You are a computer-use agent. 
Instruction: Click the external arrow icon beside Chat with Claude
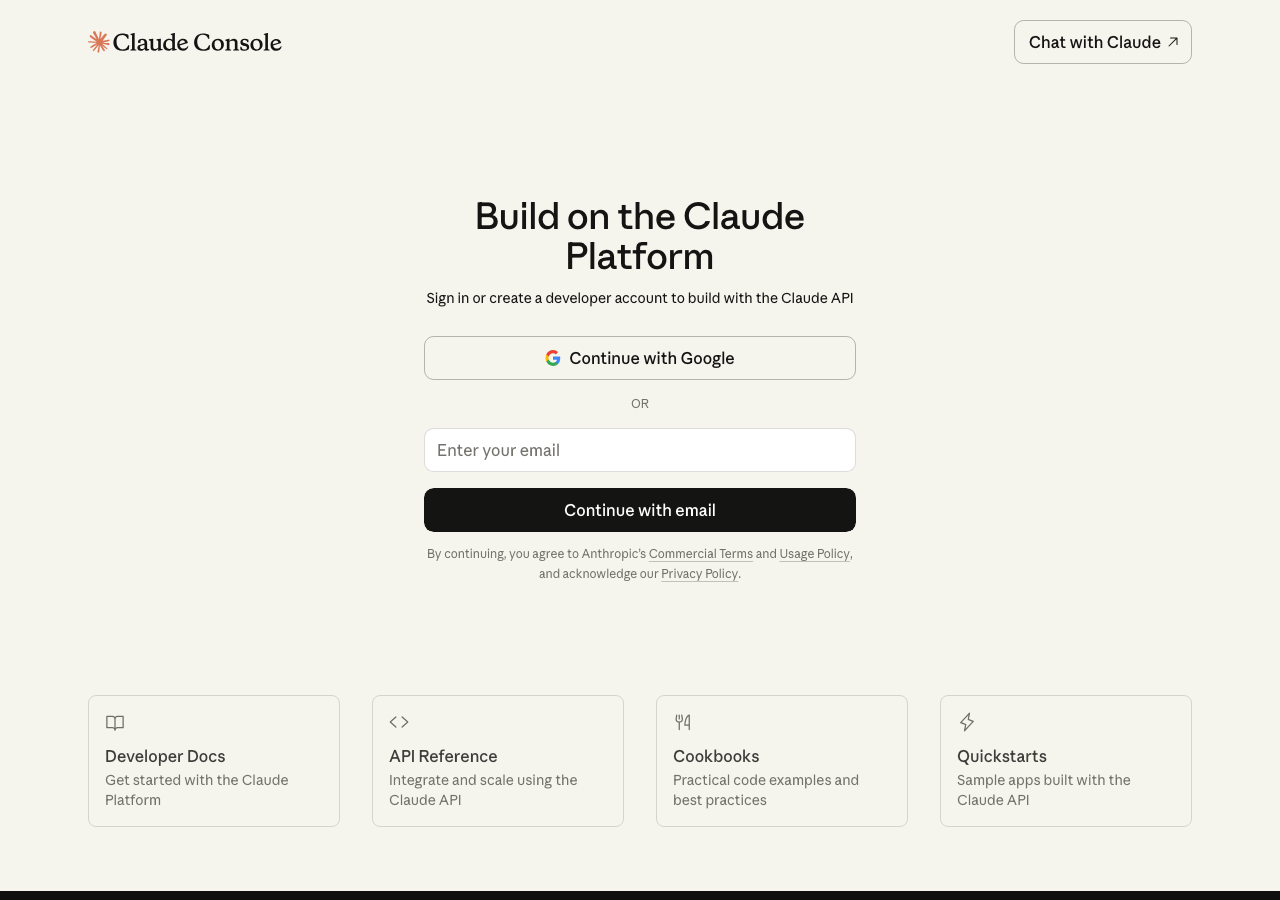pyautogui.click(x=1173, y=42)
